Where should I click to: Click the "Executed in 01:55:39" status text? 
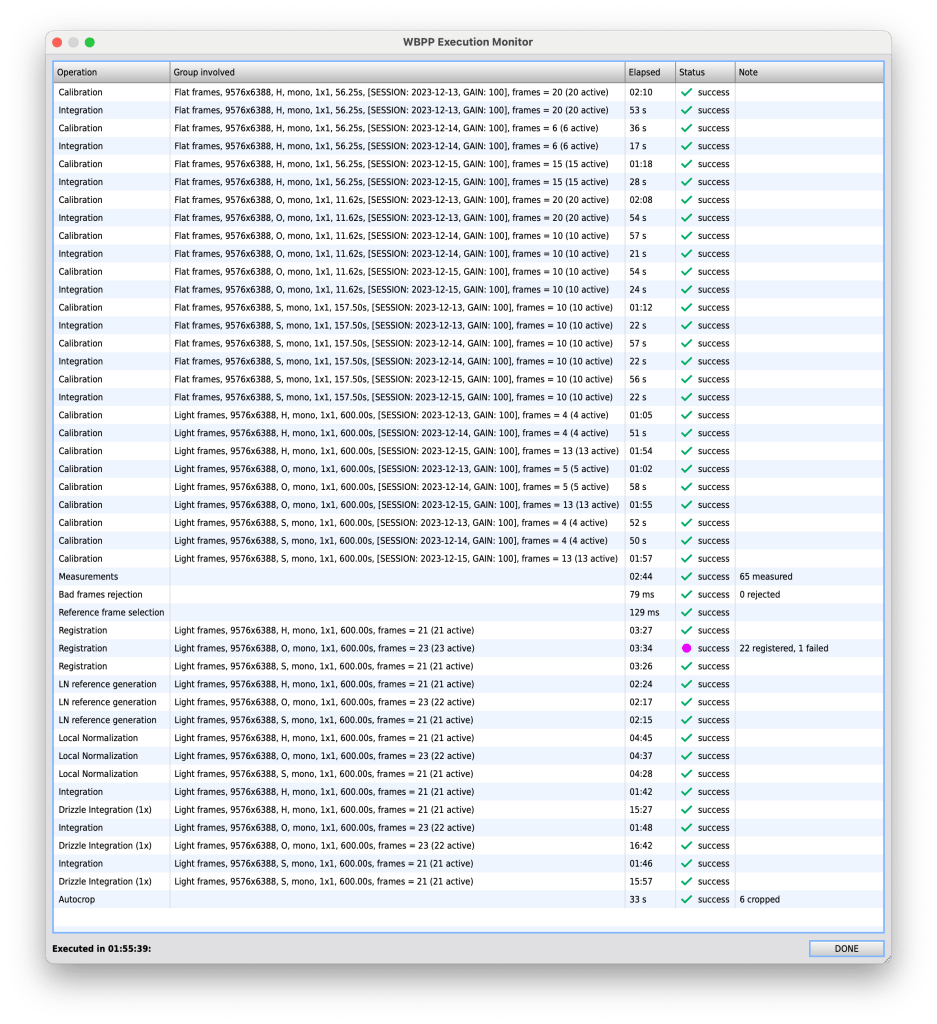pos(101,948)
